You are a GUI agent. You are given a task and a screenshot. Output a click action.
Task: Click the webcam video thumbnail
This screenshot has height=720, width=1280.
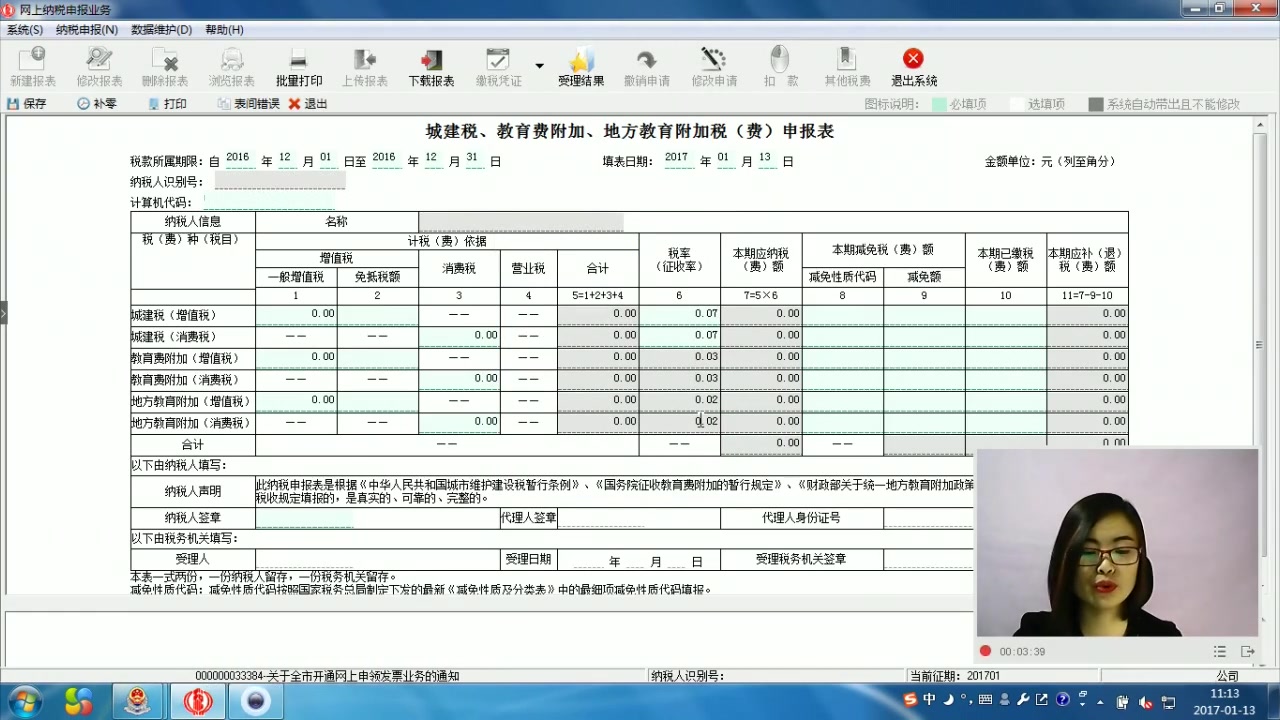pyautogui.click(x=1117, y=543)
